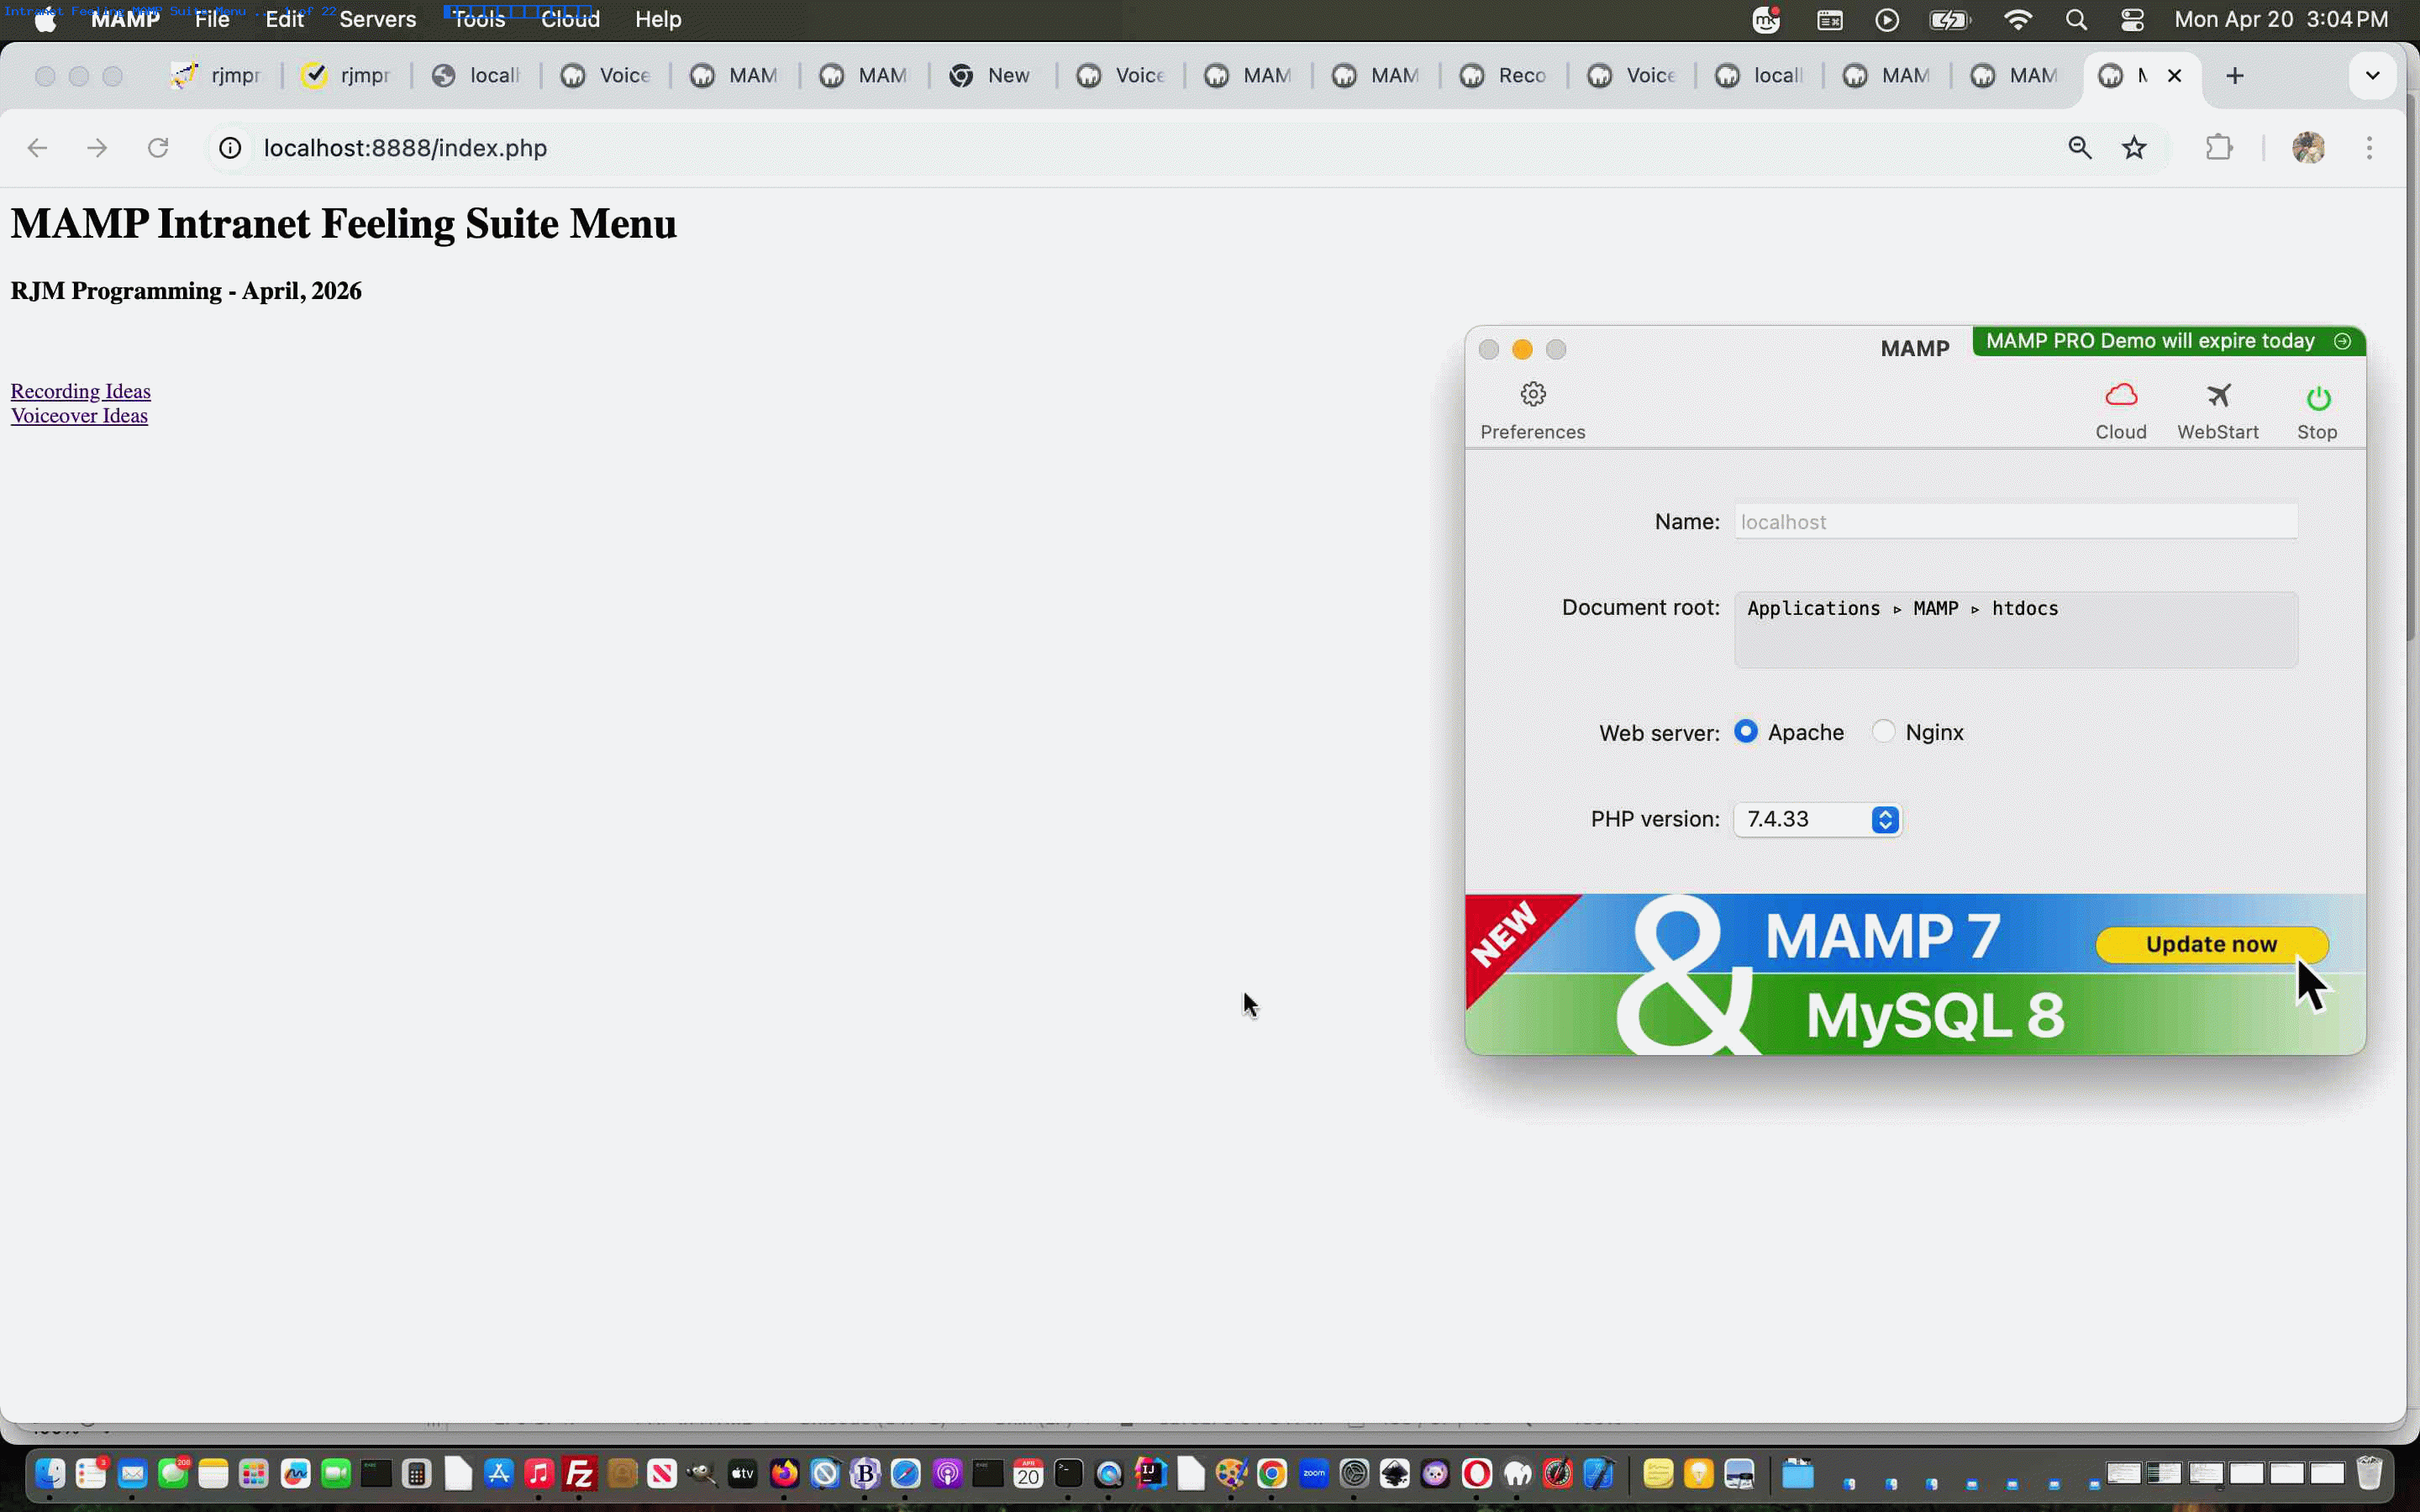
Task: Click the Update now button in the MAMP banner
Action: click(2210, 944)
